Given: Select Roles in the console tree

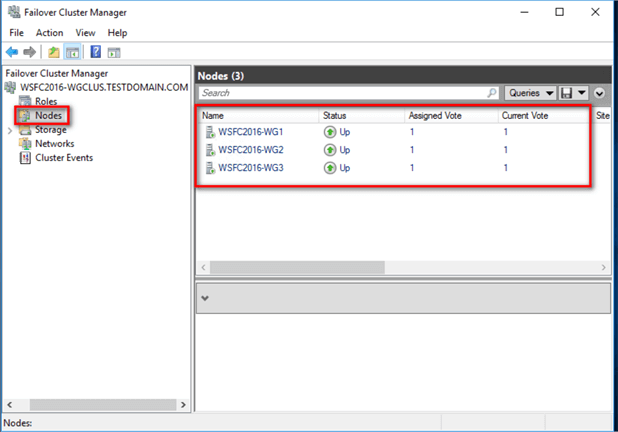Looking at the screenshot, I should point(46,101).
